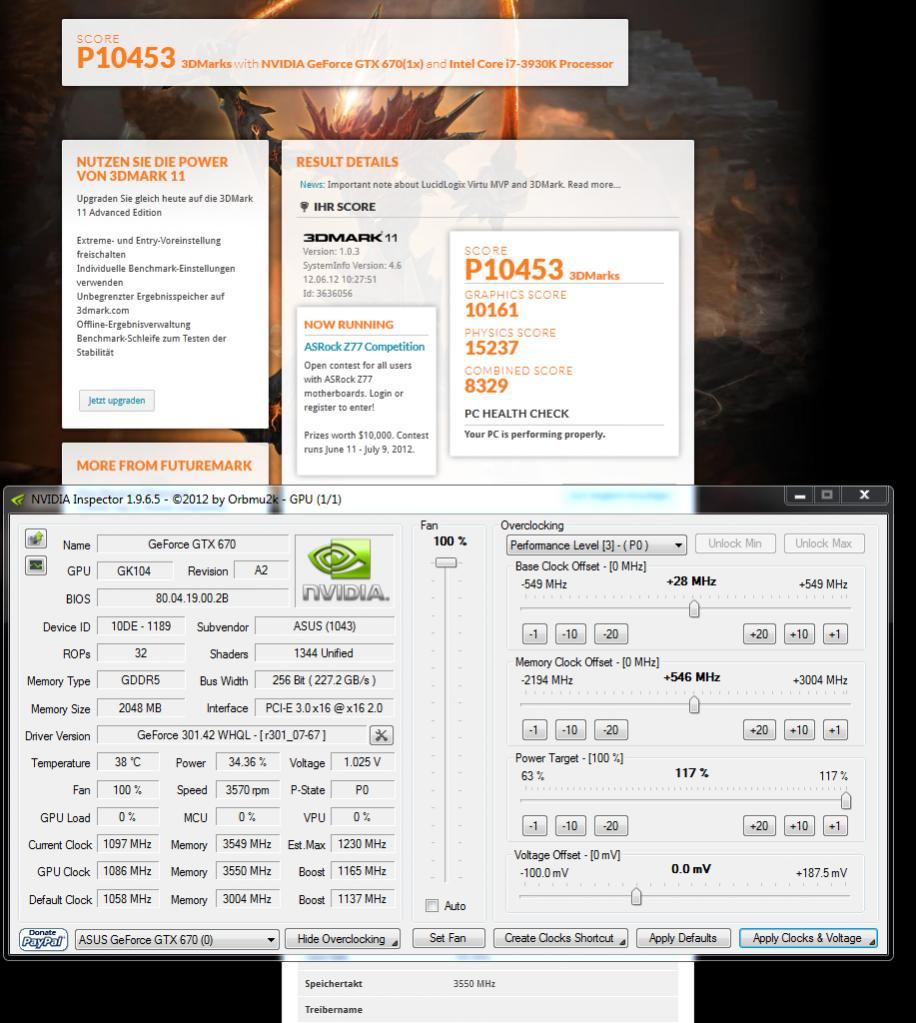Screen dimensions: 916x1023
Task: Click the Memory Size value 2048 MB
Action: pos(141,708)
